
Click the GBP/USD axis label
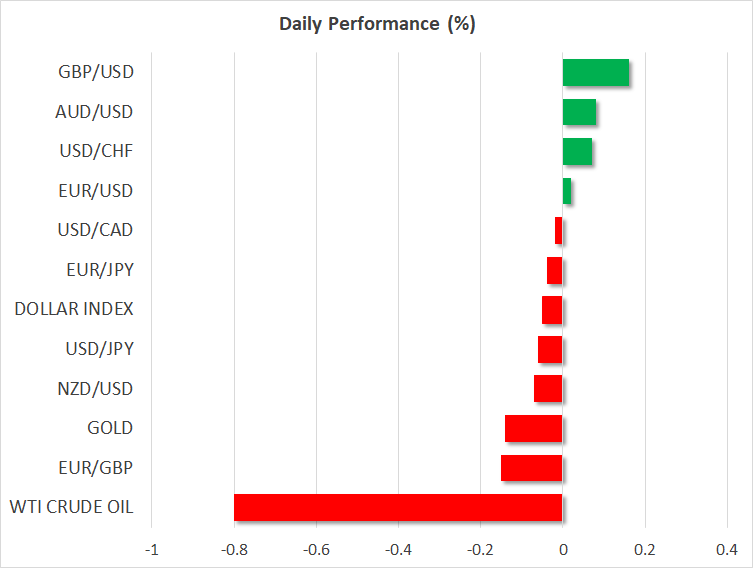(x=95, y=72)
